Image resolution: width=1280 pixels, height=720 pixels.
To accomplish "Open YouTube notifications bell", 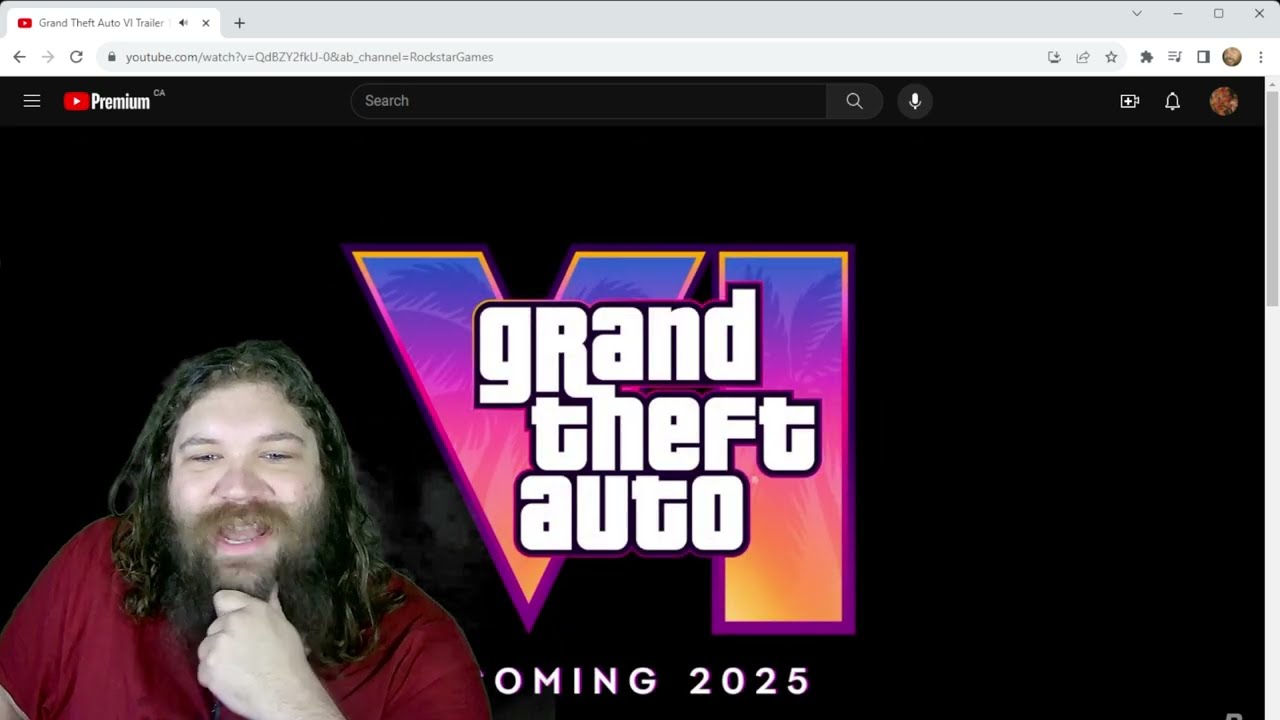I will pos(1172,101).
